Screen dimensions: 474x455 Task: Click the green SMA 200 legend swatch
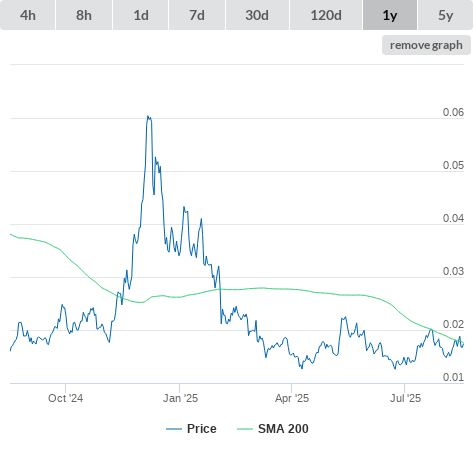click(245, 429)
